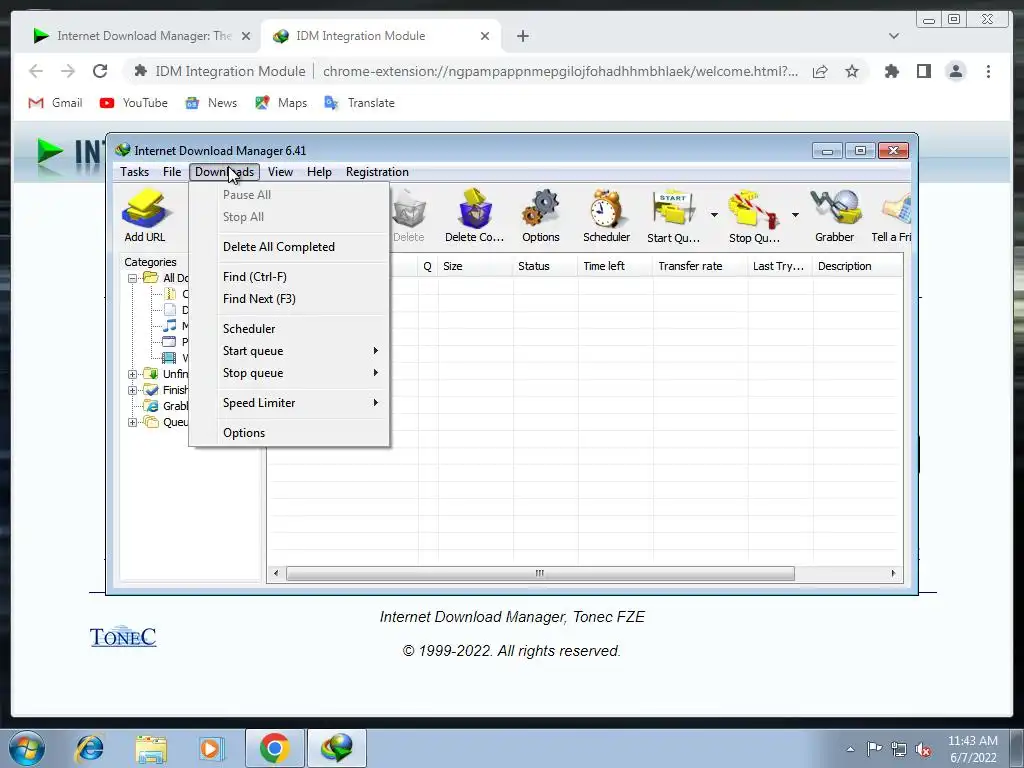This screenshot has width=1024, height=768.
Task: Open Chrome side panel icon
Action: point(923,71)
